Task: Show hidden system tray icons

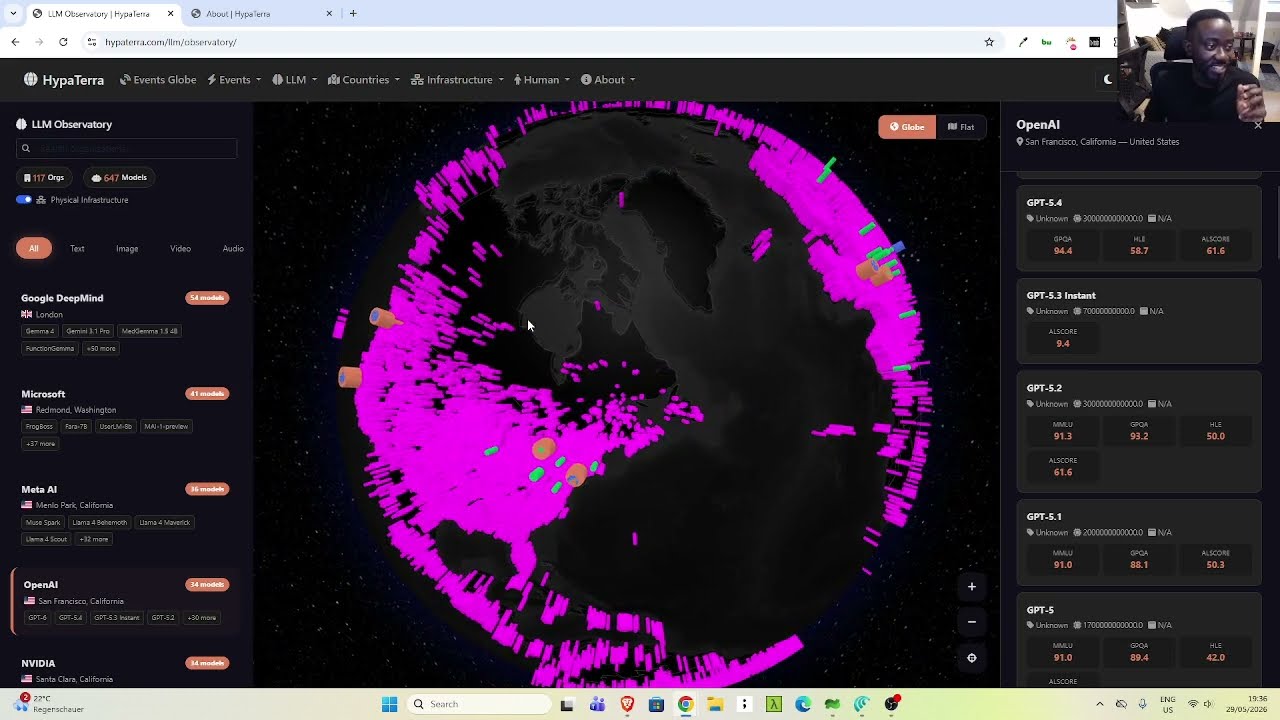Action: coord(1099,704)
